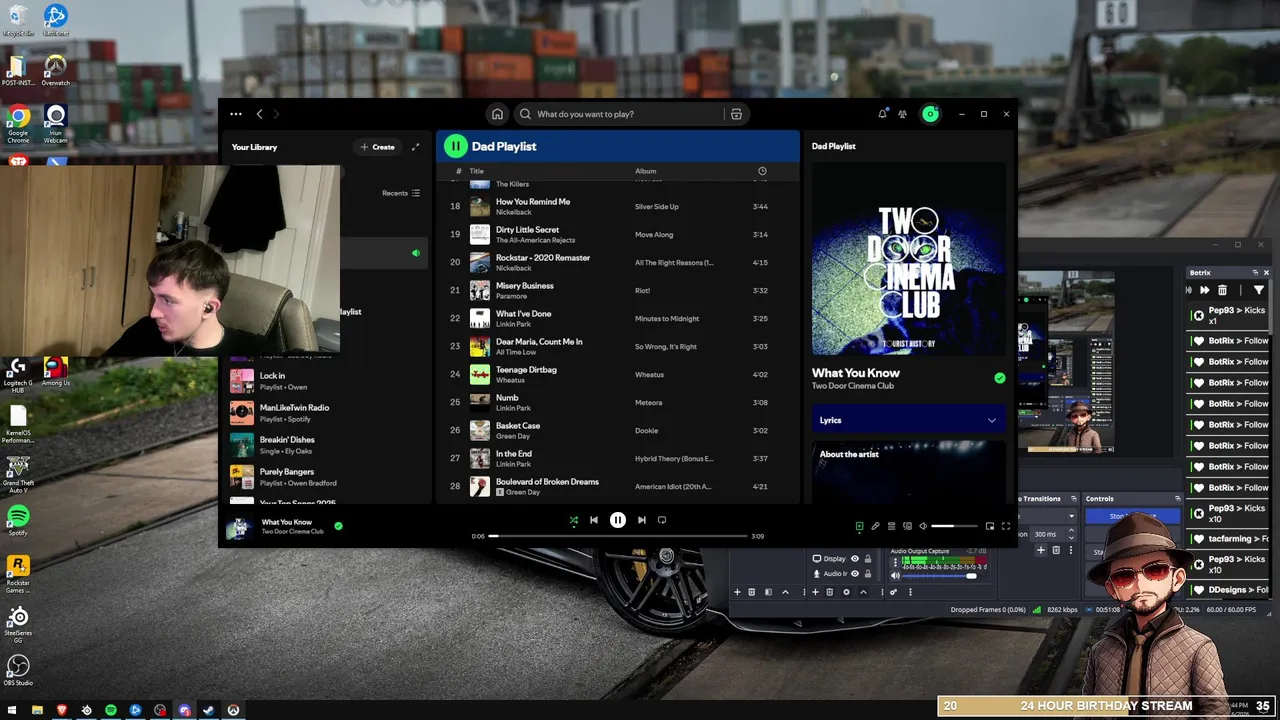
Task: Sort tracks by Album column header
Action: [x=645, y=171]
